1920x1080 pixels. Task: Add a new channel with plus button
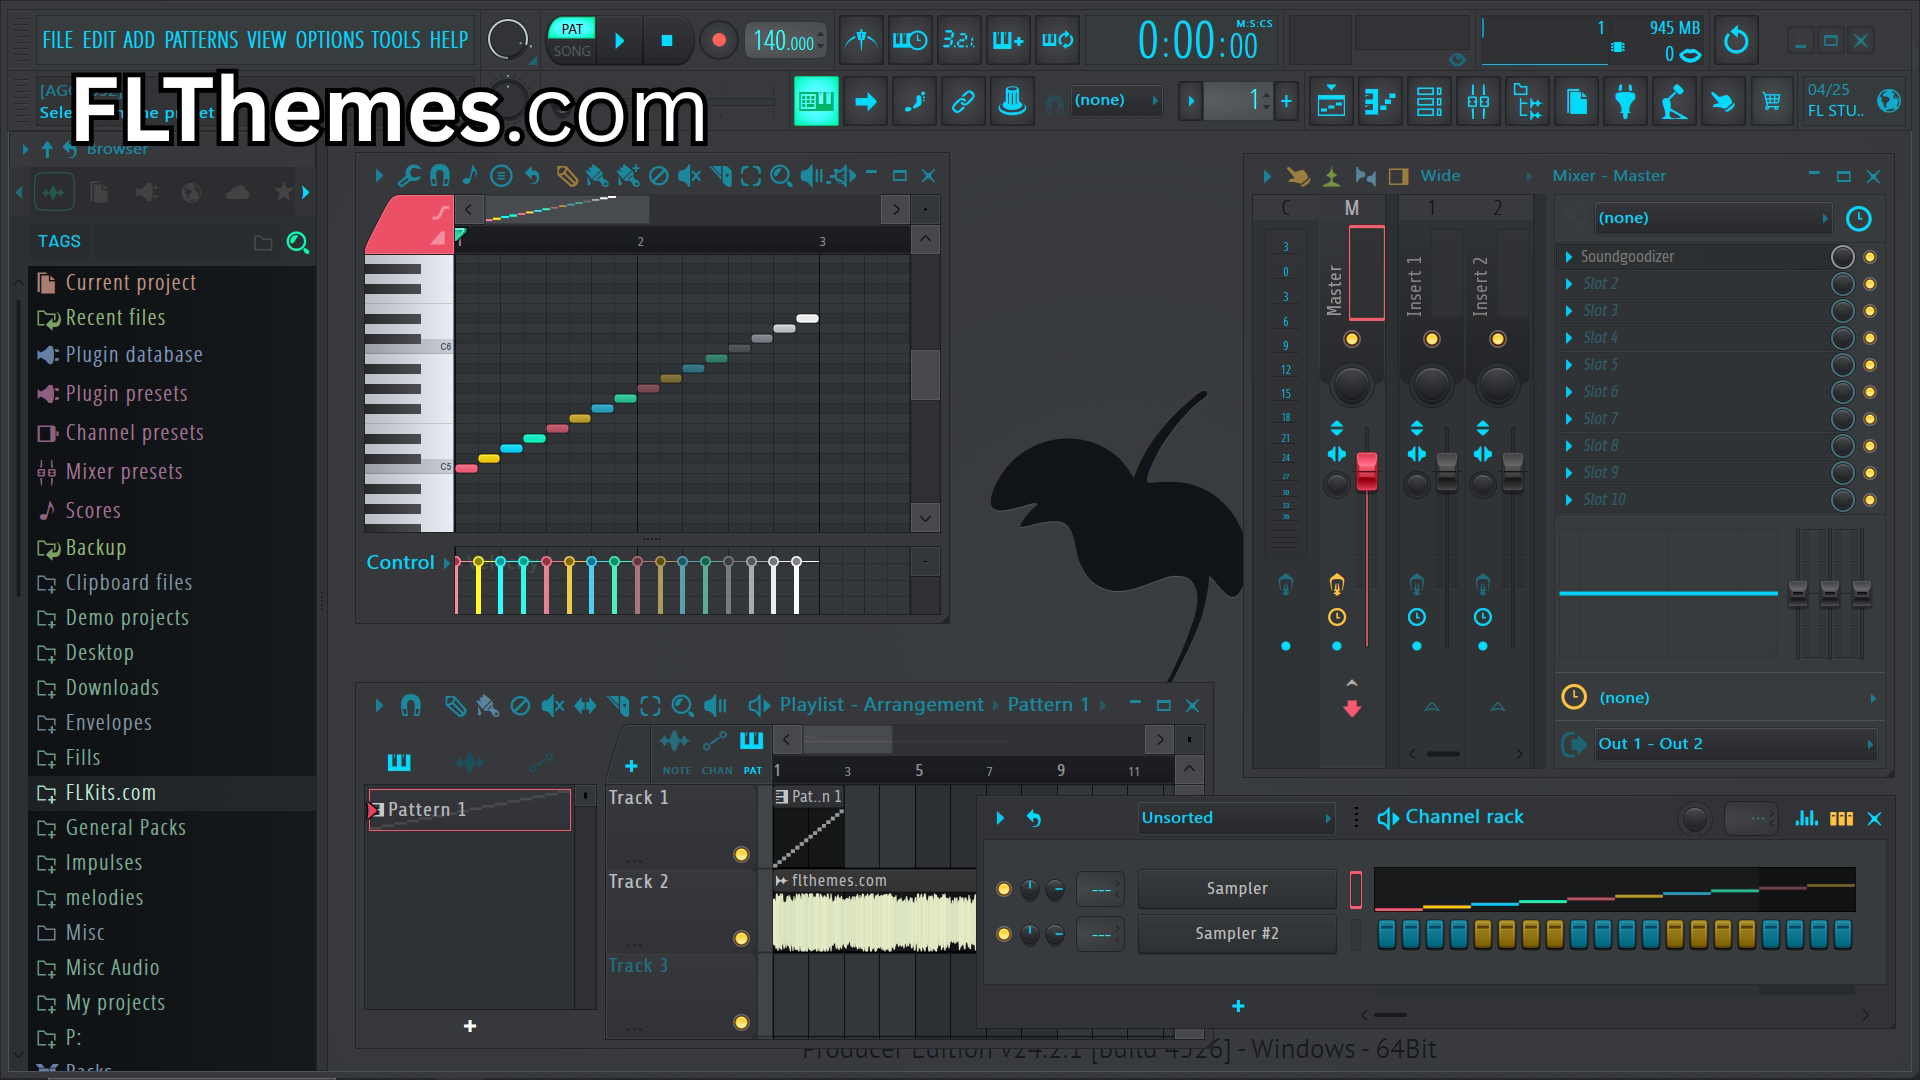[x=1238, y=1007]
